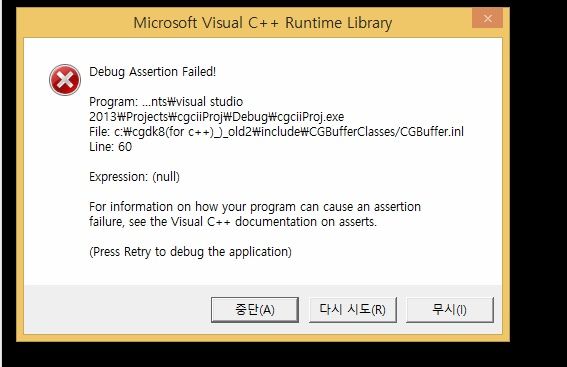Click the Line: 60 text
Viewport: 567px width, 367px height.
(x=110, y=147)
